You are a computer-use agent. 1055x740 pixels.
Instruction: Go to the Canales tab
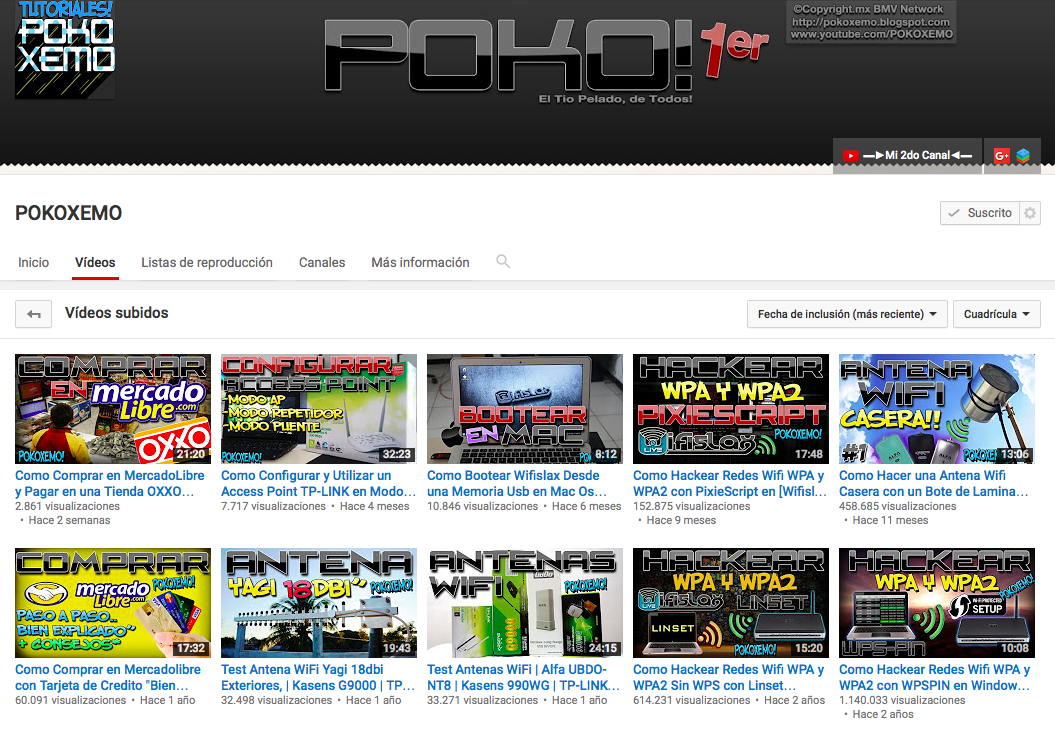tap(322, 262)
